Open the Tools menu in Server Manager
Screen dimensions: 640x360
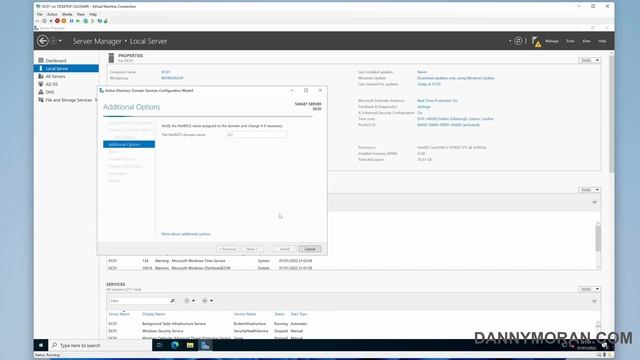[x=570, y=41]
